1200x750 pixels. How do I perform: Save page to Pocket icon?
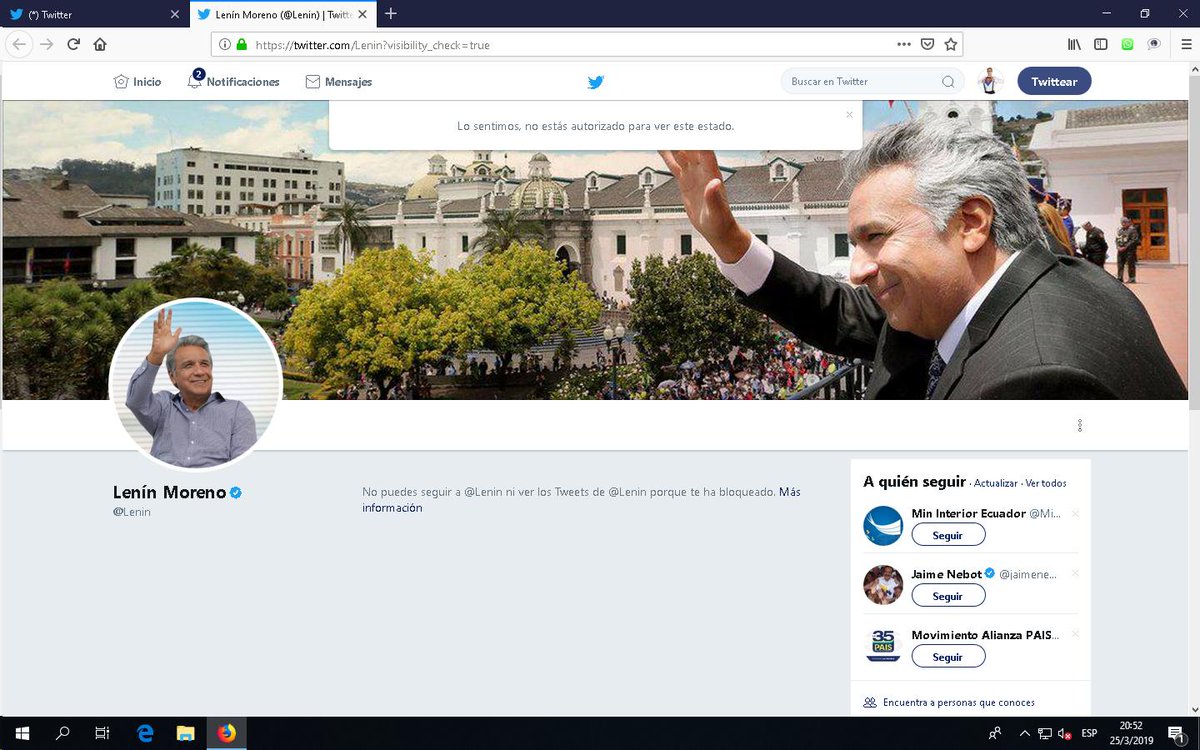pos(928,44)
